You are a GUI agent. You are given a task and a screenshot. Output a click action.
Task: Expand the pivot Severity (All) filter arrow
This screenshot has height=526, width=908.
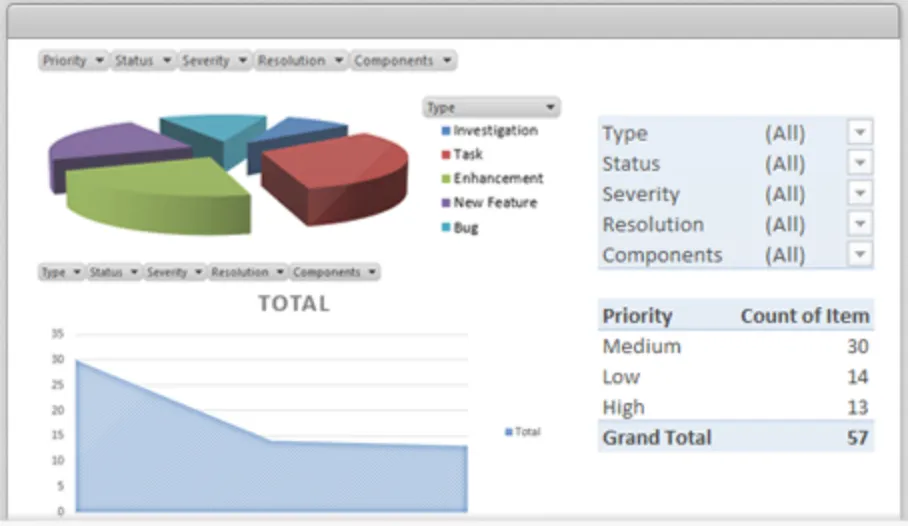tap(860, 193)
